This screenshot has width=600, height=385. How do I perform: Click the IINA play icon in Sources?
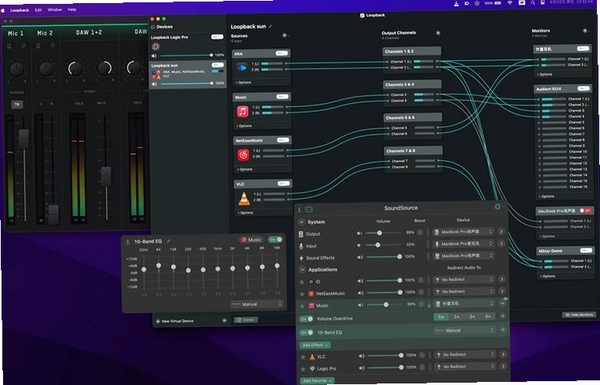point(242,68)
